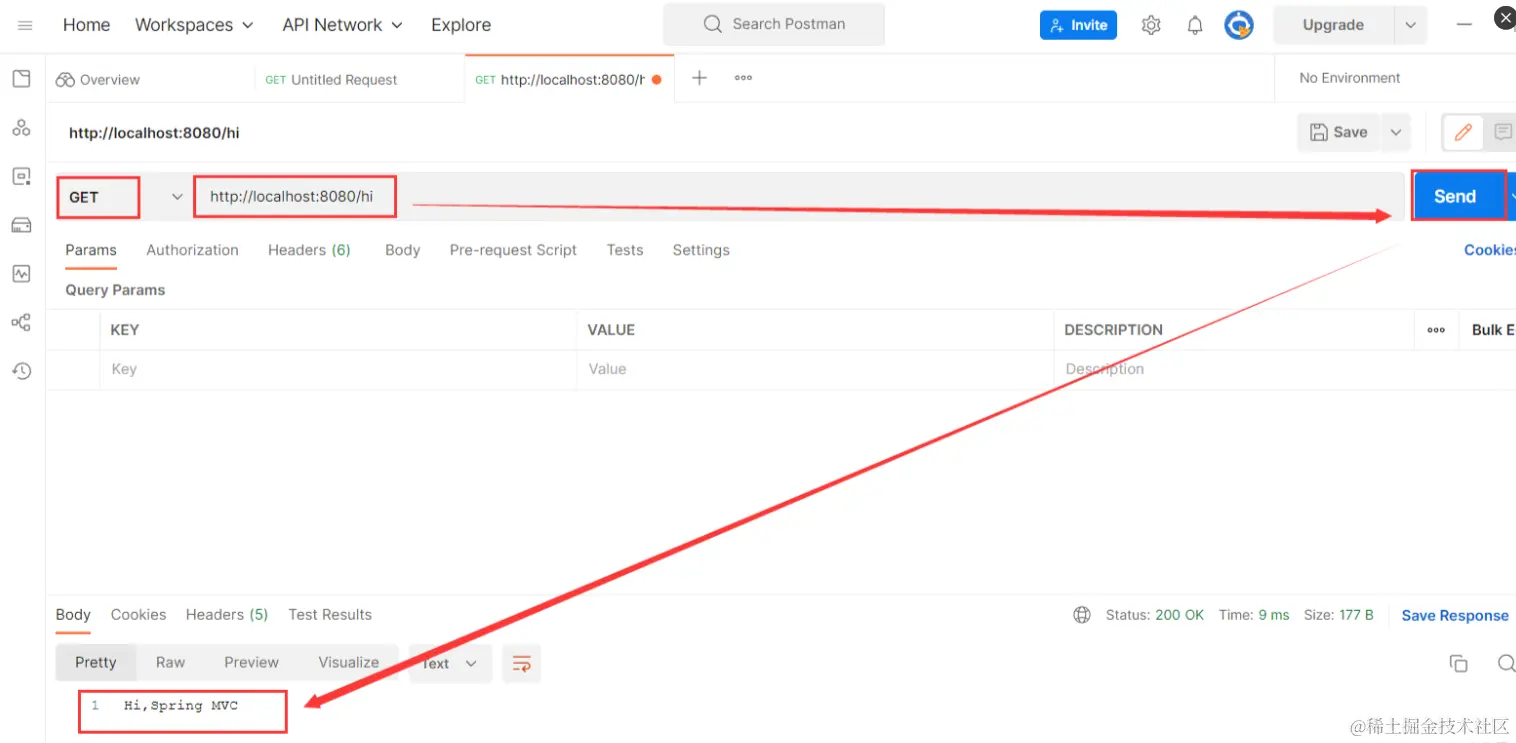Switch to Visualize response view
Viewport: 1516px width, 743px height.
pyautogui.click(x=348, y=663)
